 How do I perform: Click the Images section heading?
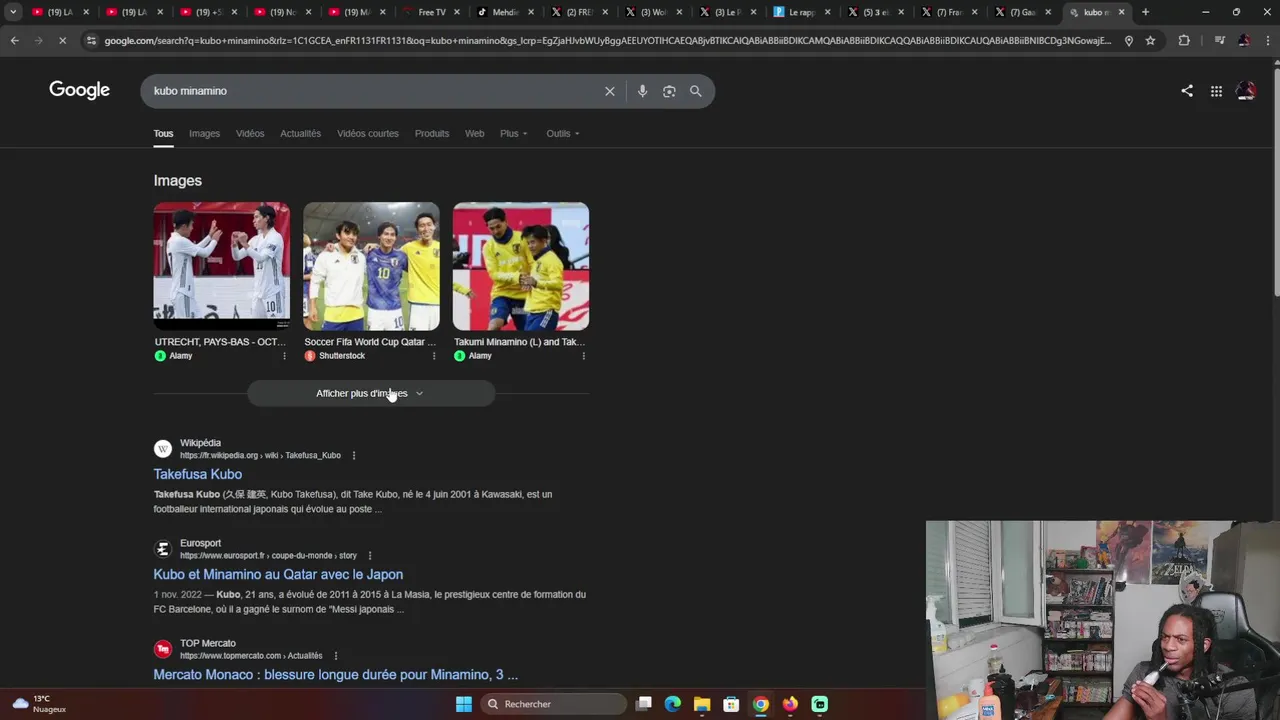coord(177,180)
